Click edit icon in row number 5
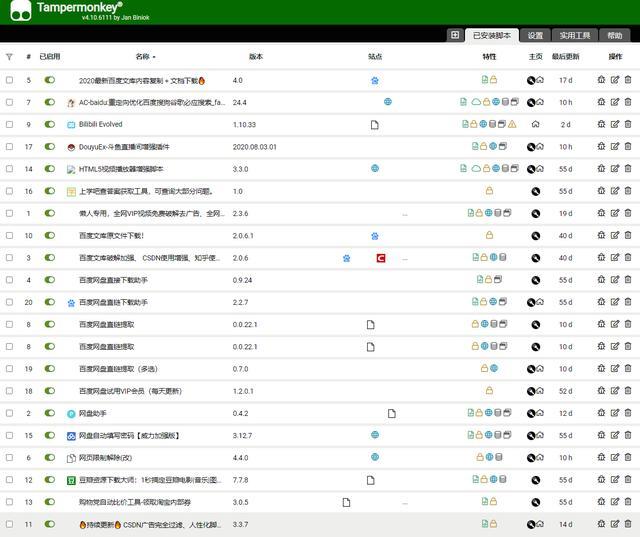 (x=615, y=80)
